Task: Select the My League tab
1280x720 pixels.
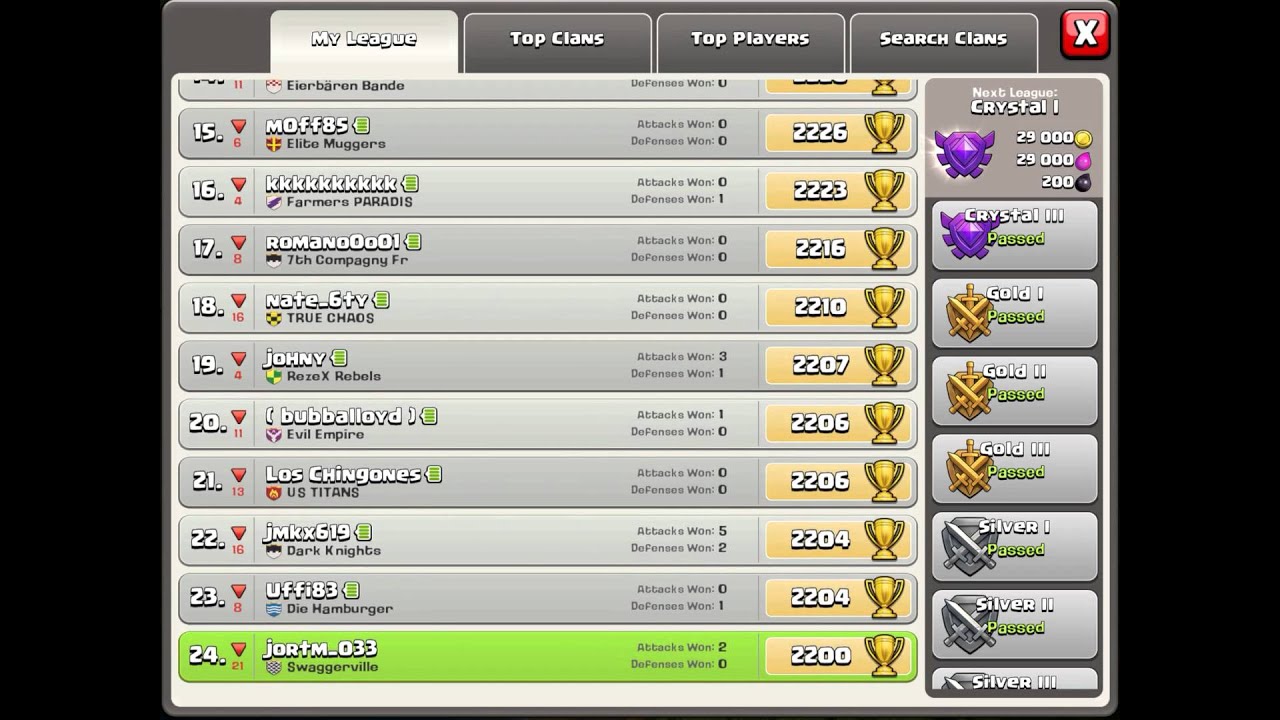Action: tap(364, 40)
